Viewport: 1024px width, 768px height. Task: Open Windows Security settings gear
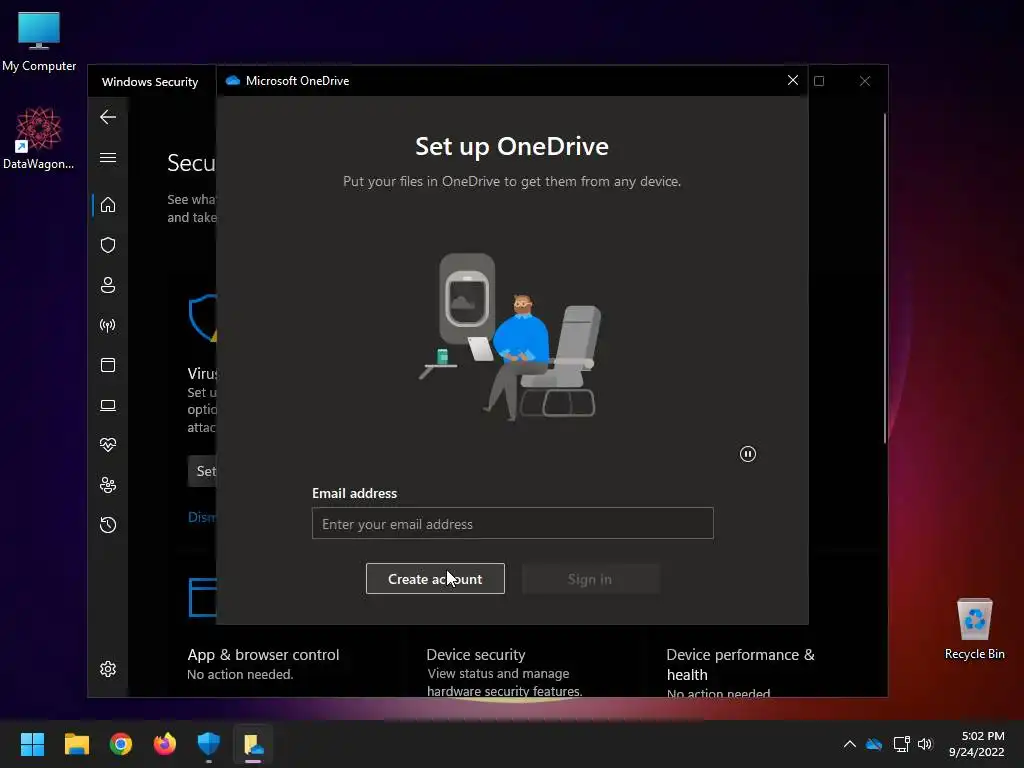108,669
